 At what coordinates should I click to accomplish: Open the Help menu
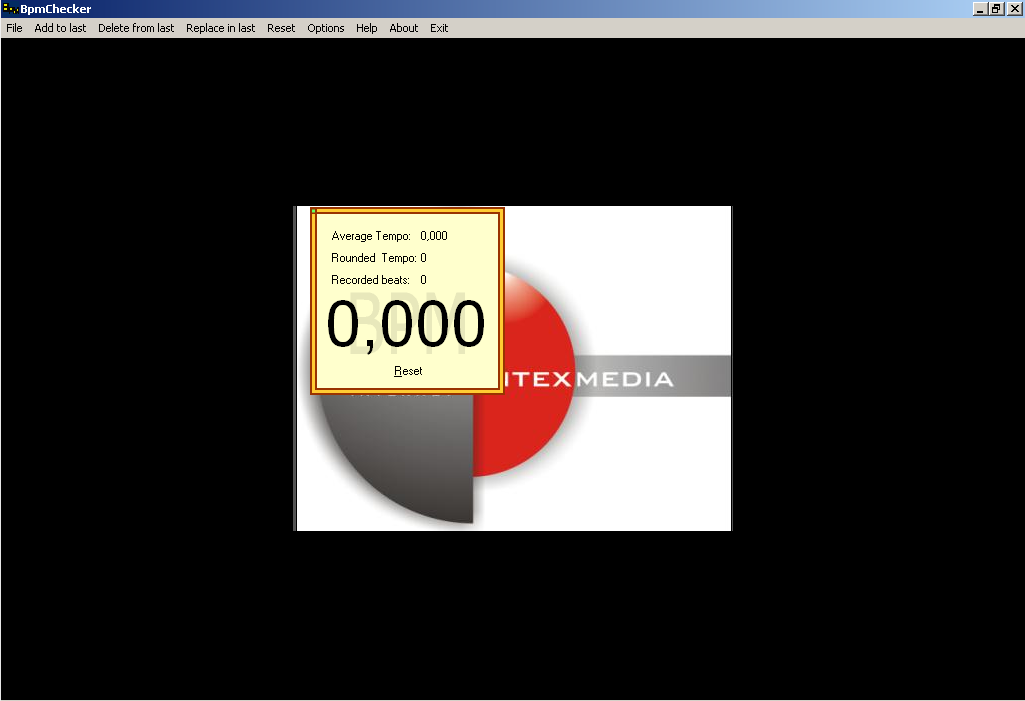point(367,28)
